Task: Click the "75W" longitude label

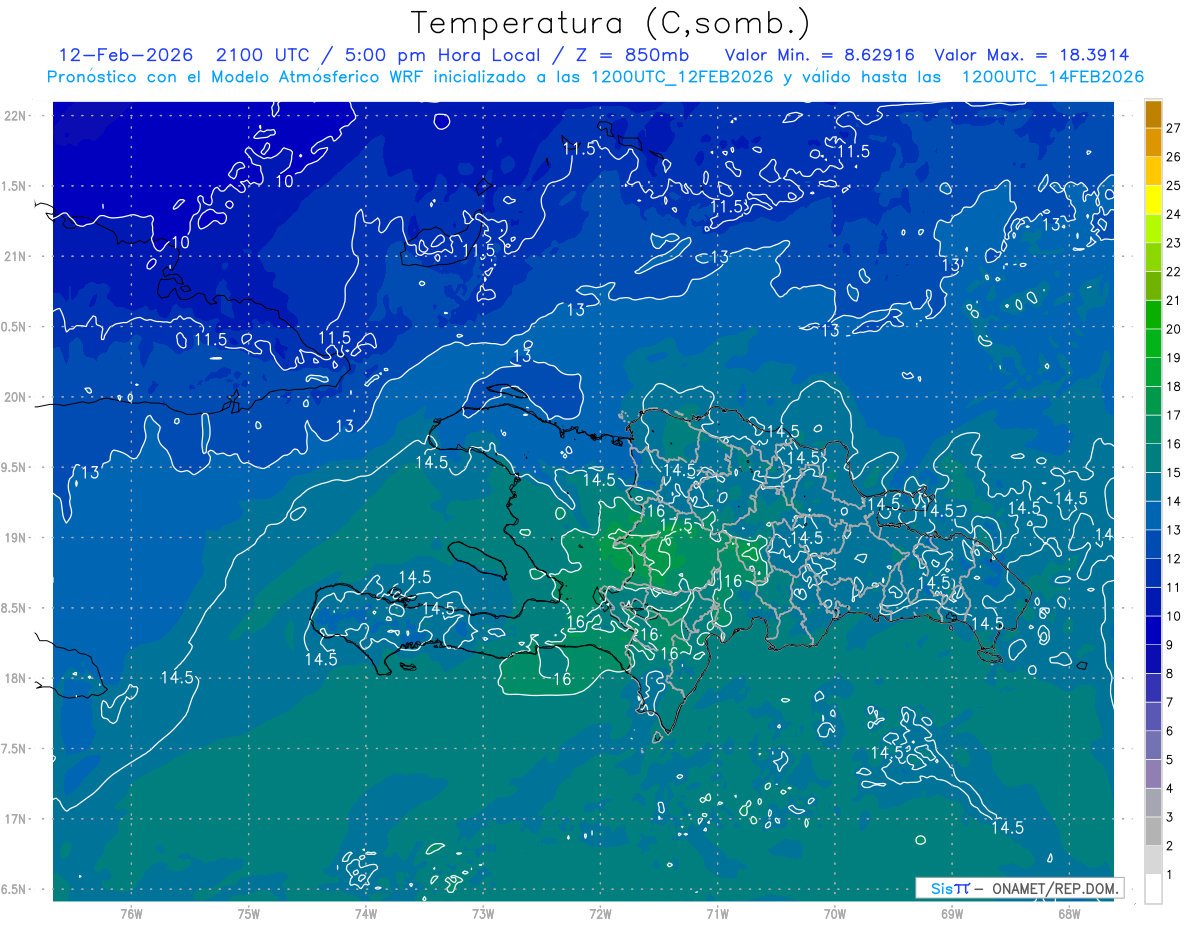Action: [x=249, y=913]
